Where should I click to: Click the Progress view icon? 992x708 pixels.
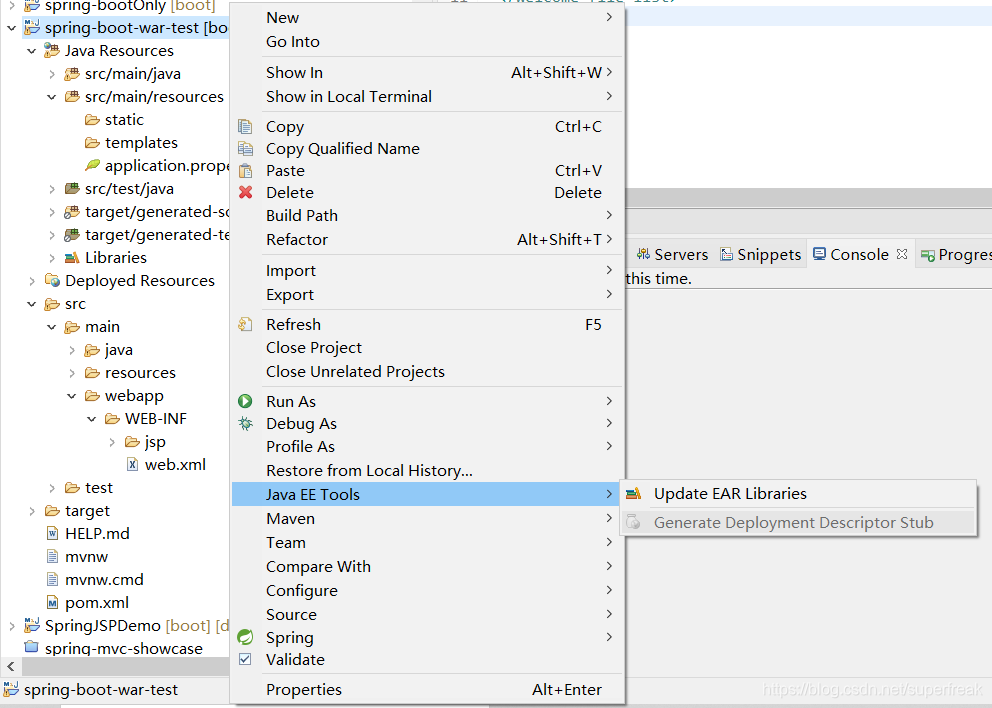click(x=927, y=255)
